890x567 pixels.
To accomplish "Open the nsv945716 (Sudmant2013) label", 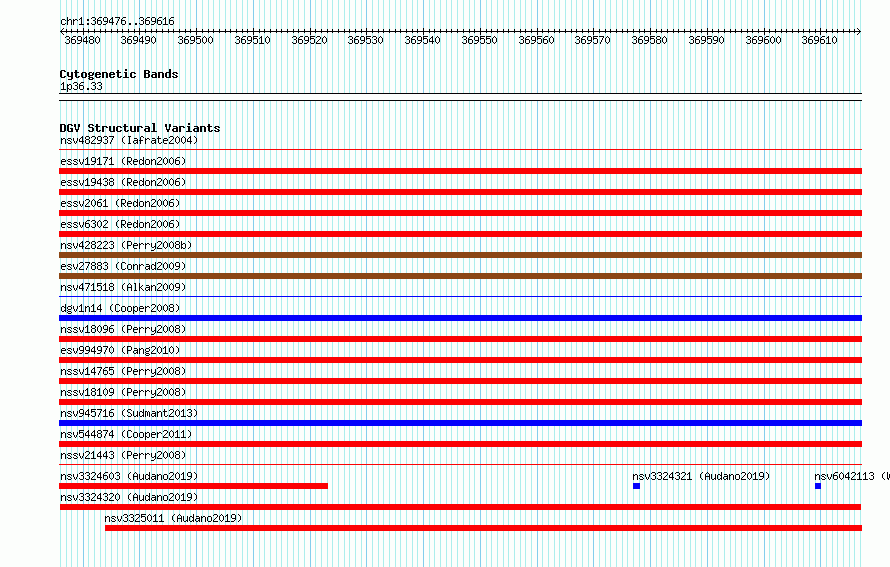I will coord(129,413).
